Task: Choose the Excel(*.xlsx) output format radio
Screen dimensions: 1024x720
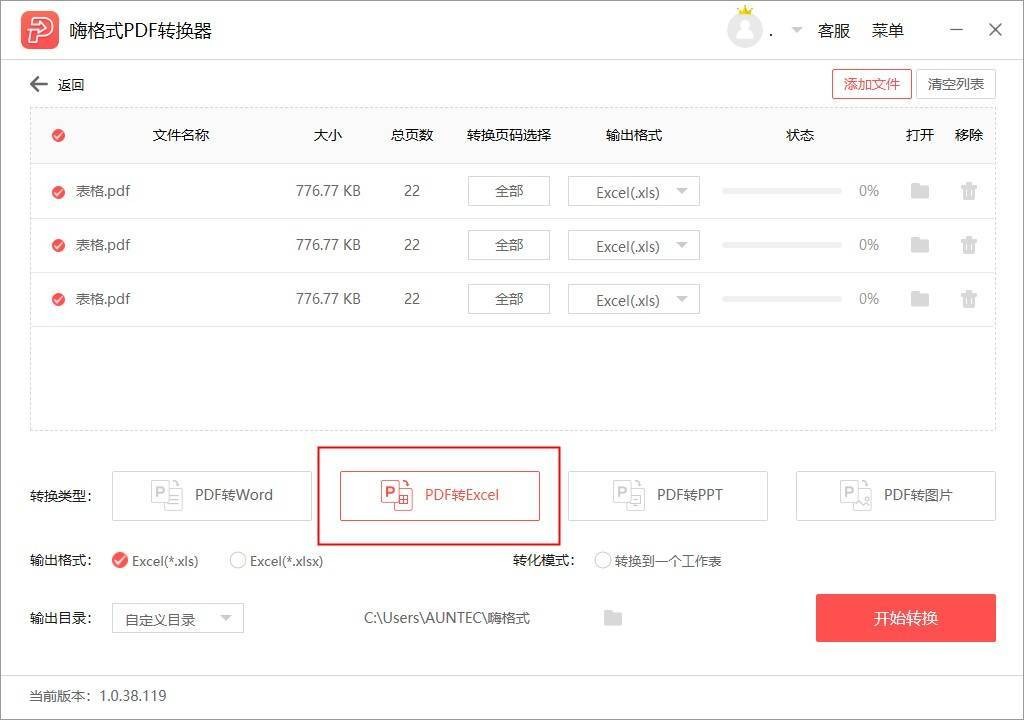Action: point(238,560)
